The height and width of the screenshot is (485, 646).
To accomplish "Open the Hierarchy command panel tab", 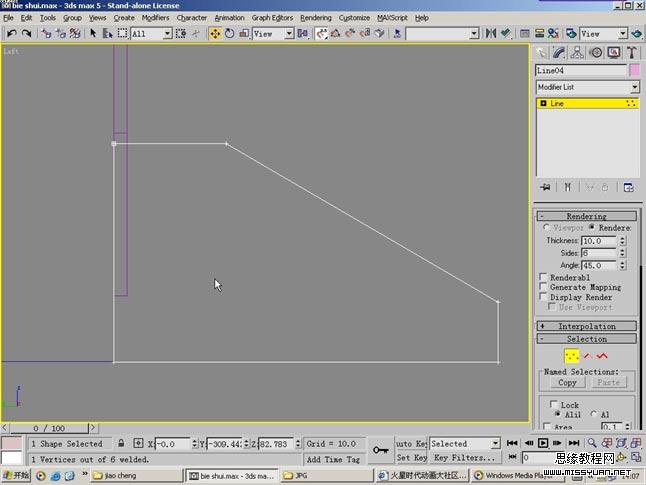I will 577,53.
